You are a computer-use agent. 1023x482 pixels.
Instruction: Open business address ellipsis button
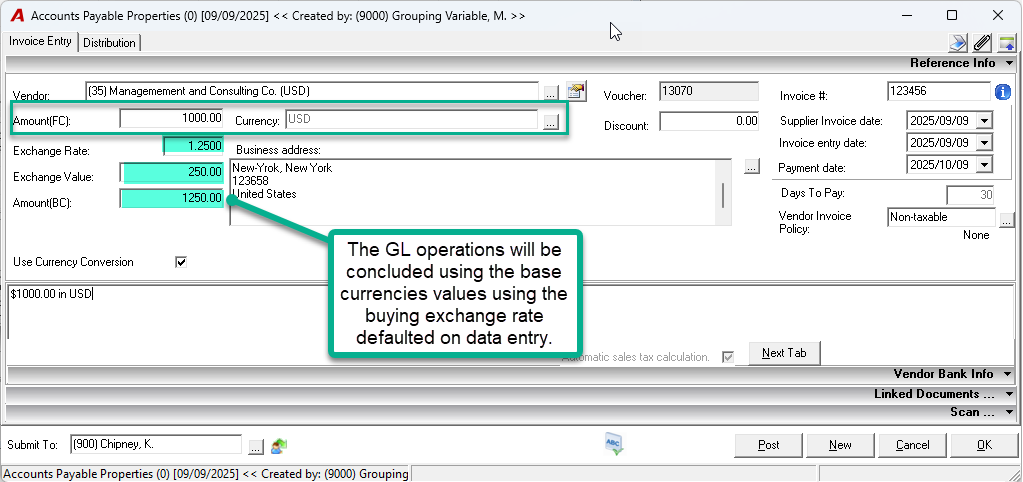pos(752,166)
